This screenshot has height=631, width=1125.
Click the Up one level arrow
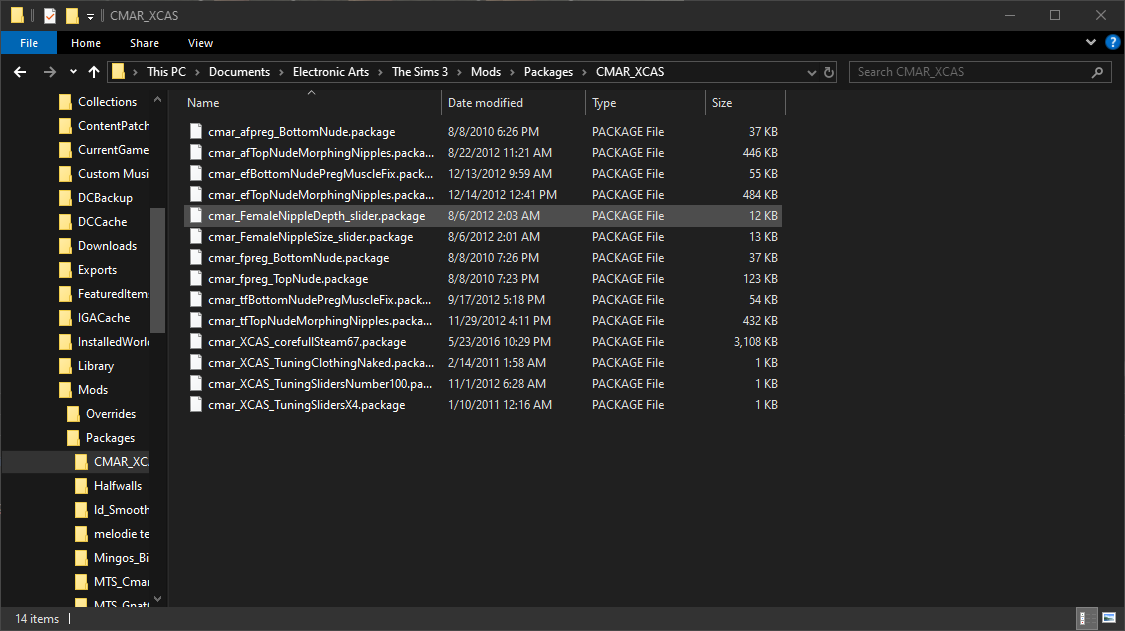(94, 72)
